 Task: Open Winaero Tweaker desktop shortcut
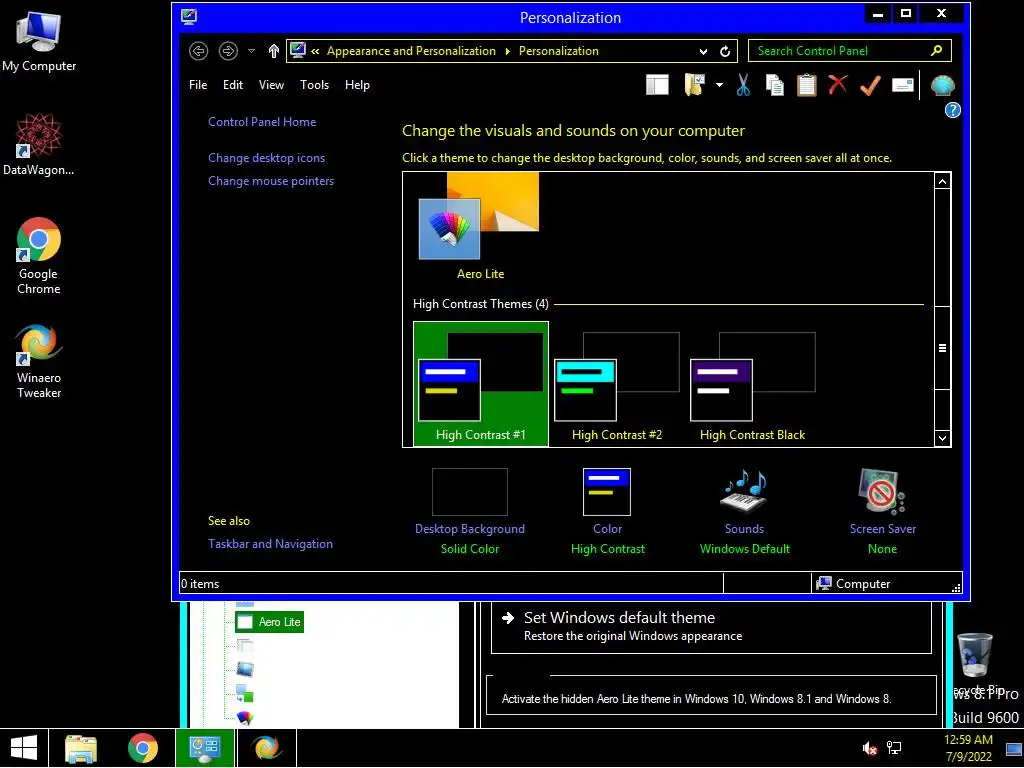pyautogui.click(x=39, y=361)
